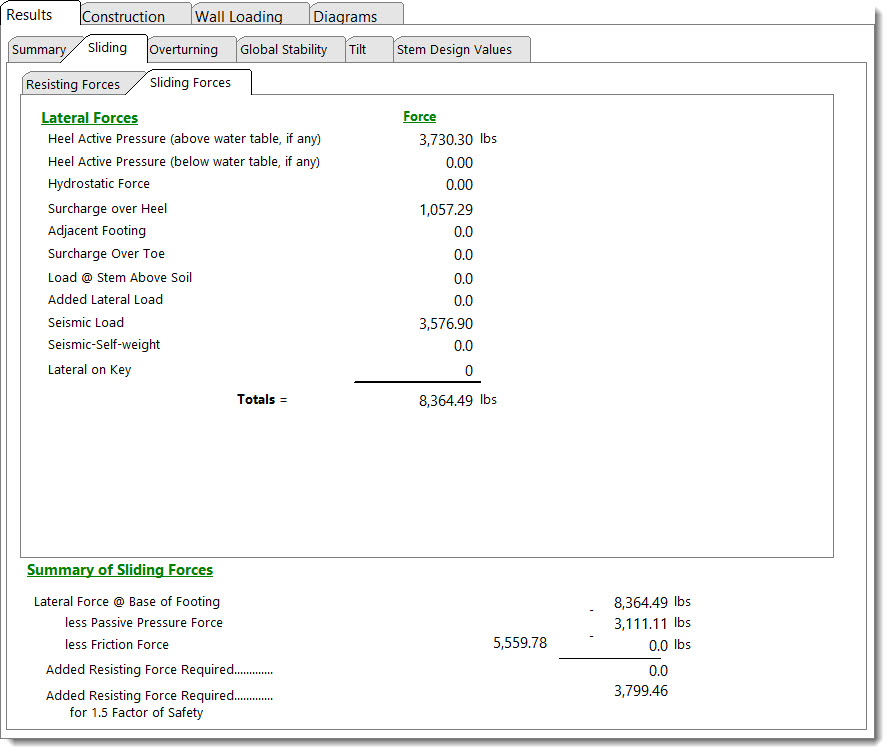Click the friction force value 5,559.78
This screenshot has height=754, width=890.
point(520,644)
